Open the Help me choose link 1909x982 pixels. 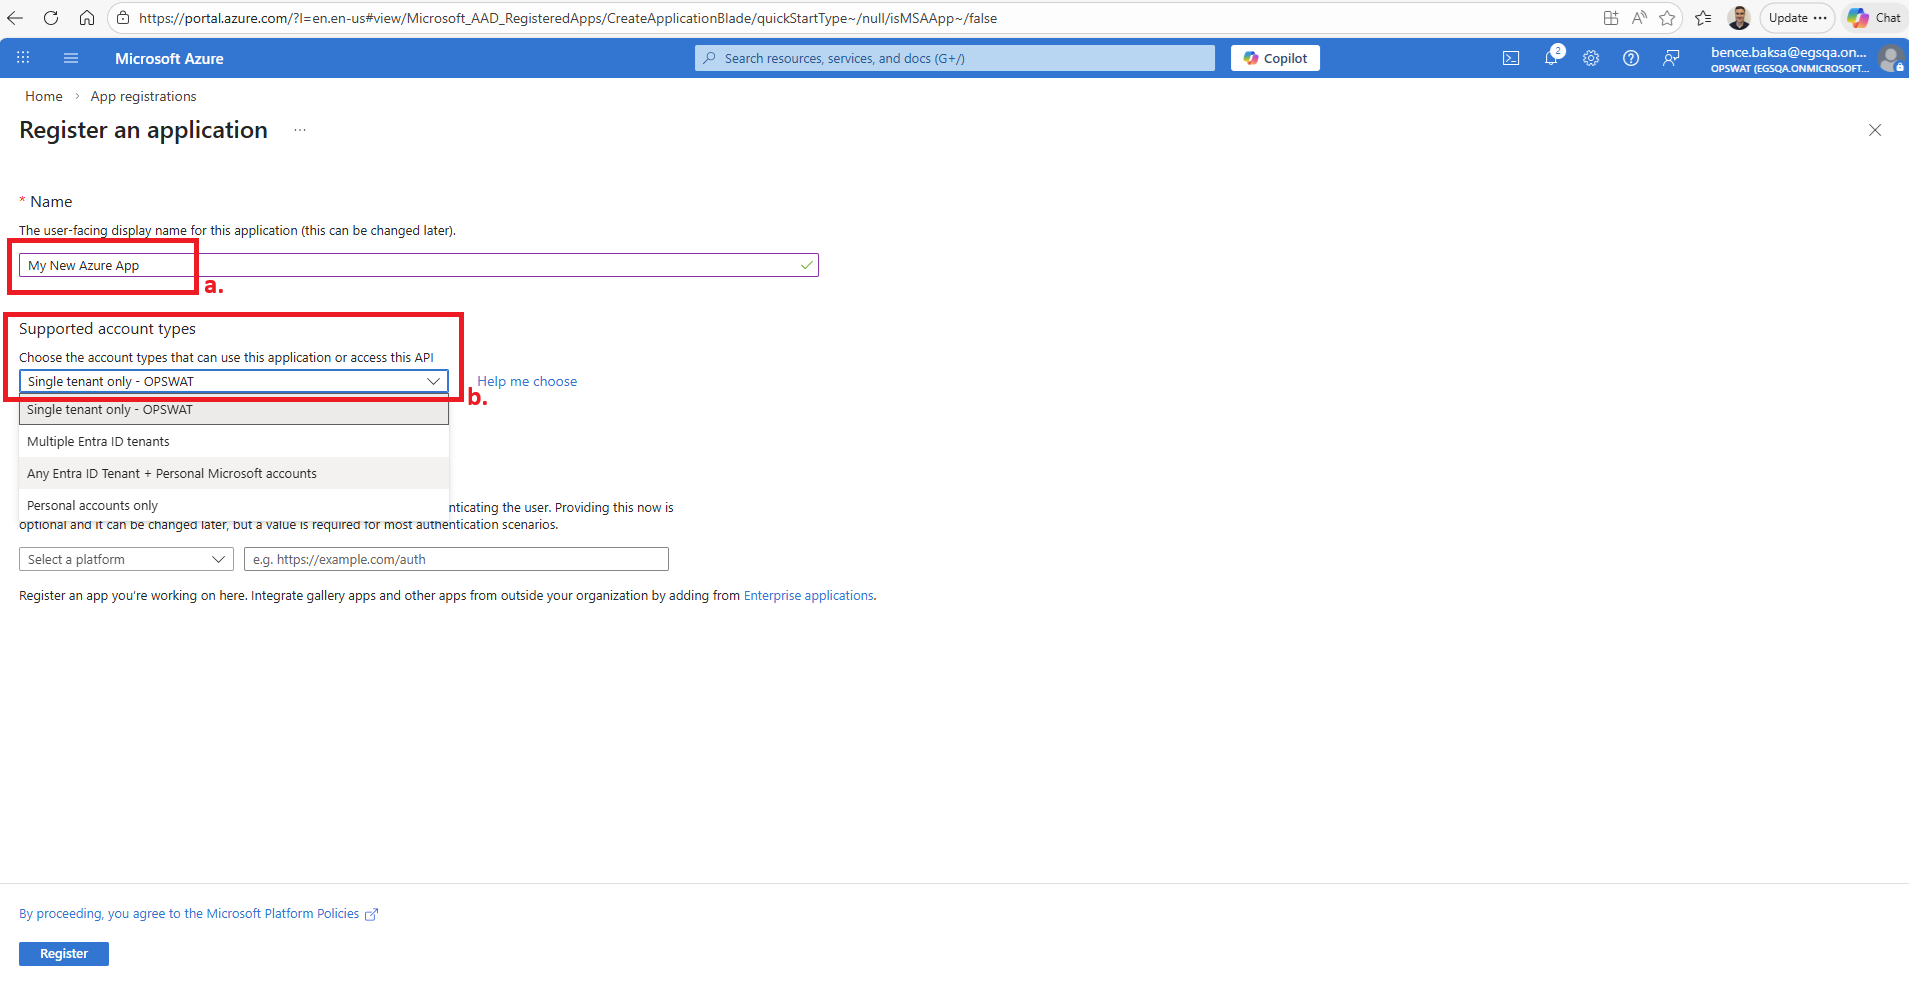tap(527, 381)
